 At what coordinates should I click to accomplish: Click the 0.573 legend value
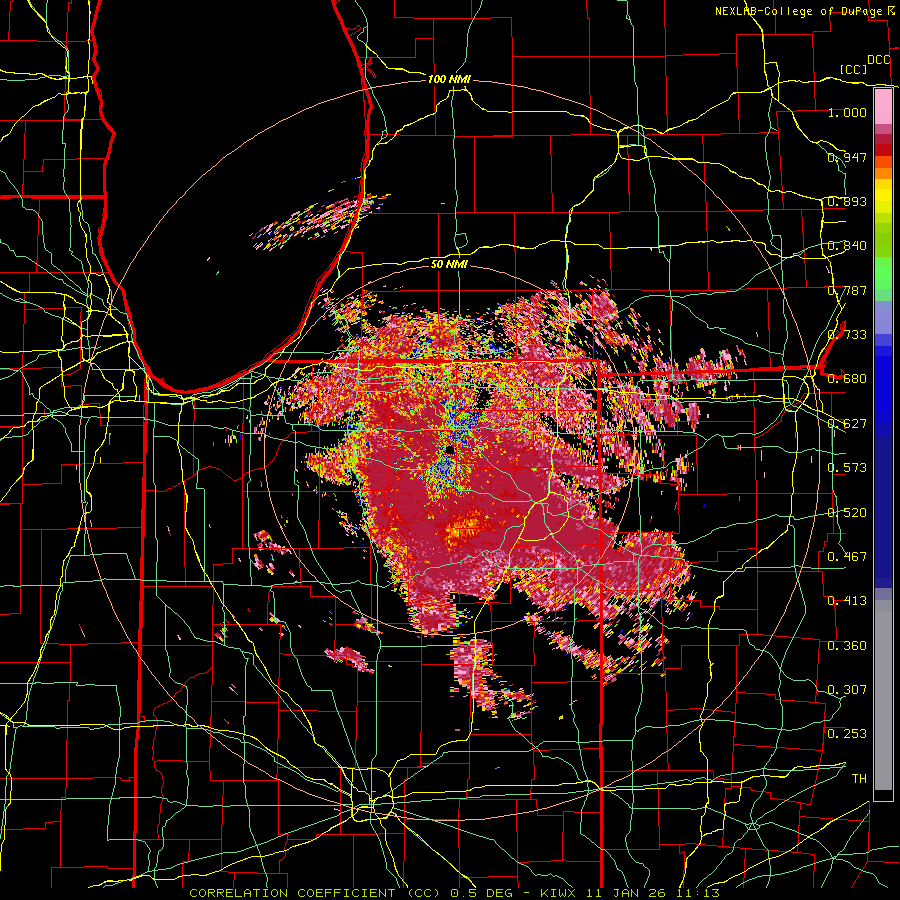(847, 468)
